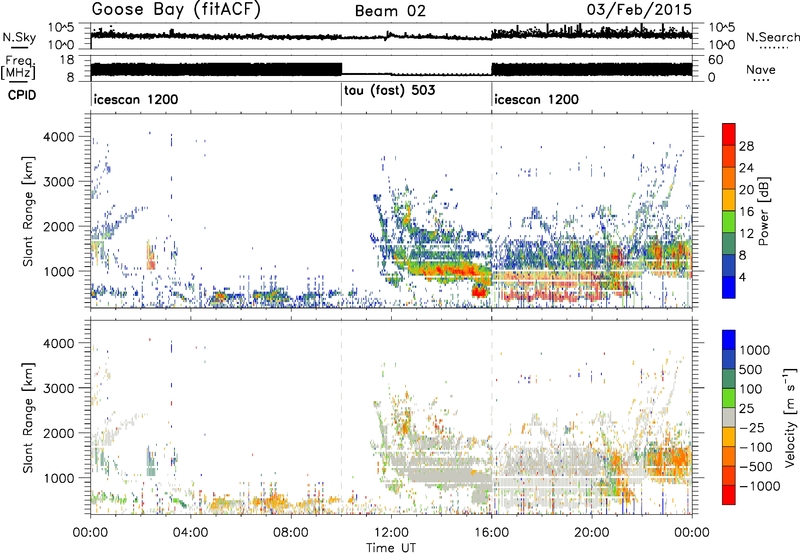This screenshot has height=554, width=800.
Task: Click the 'Beam 02' label
Action: point(390,11)
